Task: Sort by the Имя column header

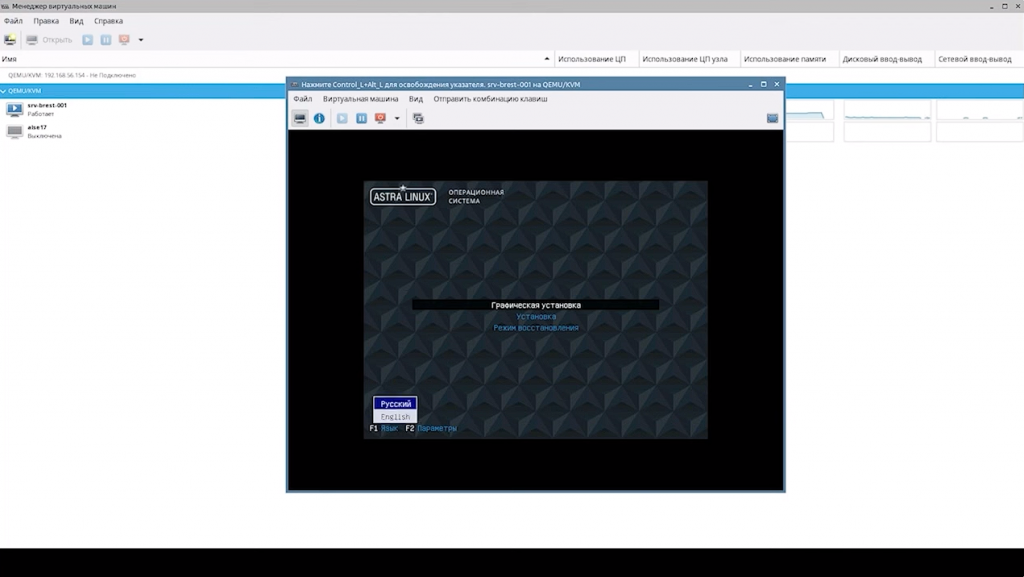Action: 276,59
